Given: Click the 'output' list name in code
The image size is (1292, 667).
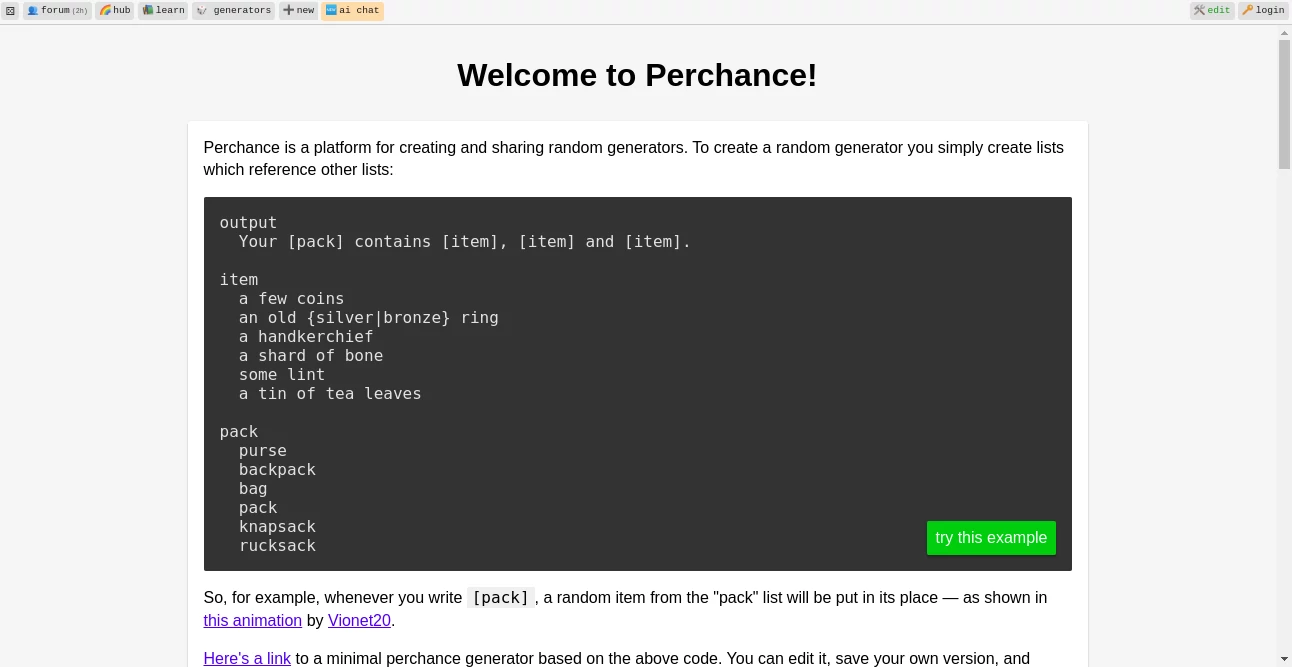Looking at the screenshot, I should tap(248, 222).
